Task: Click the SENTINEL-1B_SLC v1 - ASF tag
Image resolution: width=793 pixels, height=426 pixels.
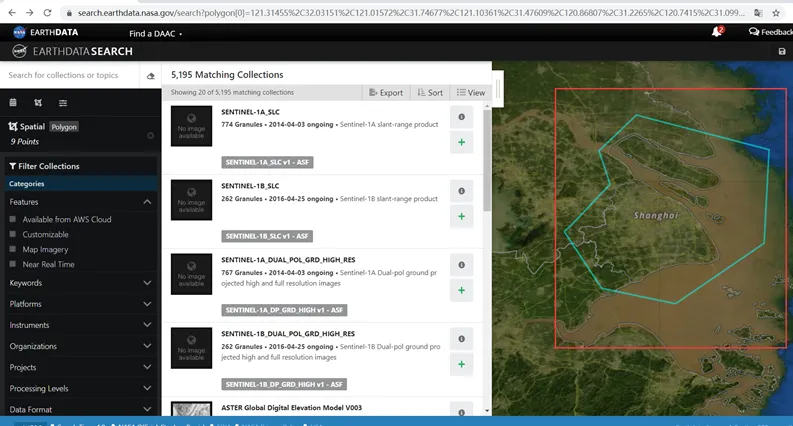Action: tap(267, 236)
